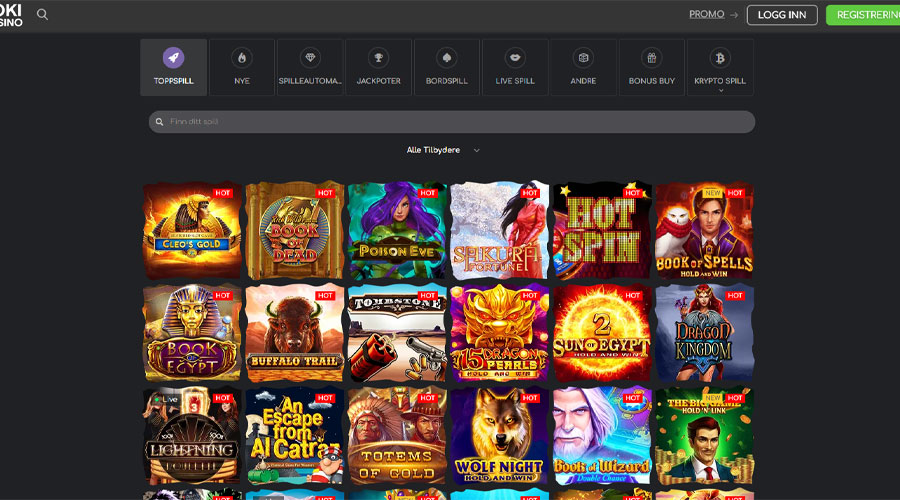Click the green Registrering button
This screenshot has width=900, height=500.
pos(863,15)
